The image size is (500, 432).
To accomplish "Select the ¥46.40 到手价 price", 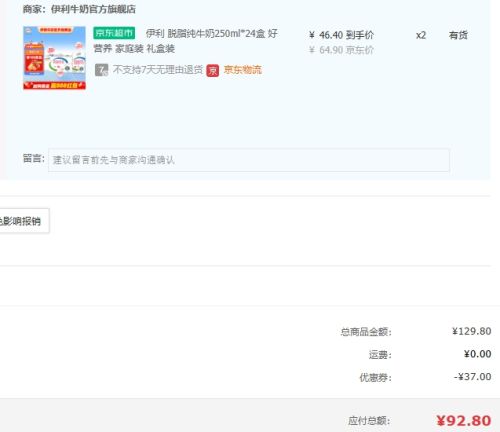I will click(x=342, y=35).
